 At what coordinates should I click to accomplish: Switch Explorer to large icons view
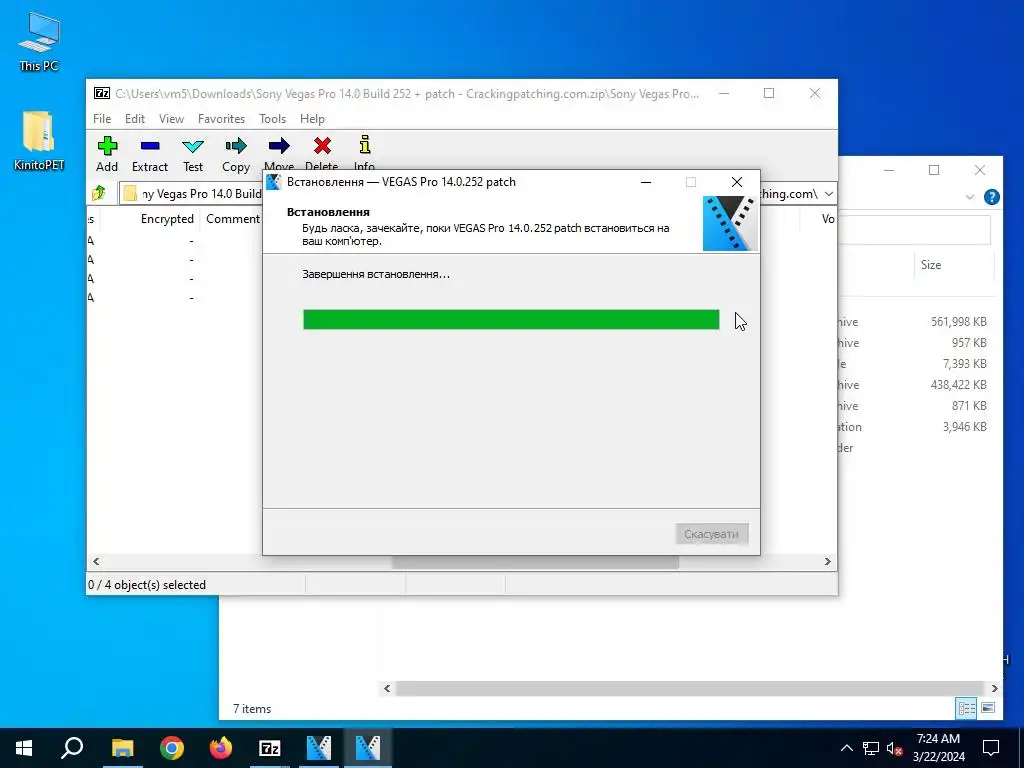click(987, 708)
